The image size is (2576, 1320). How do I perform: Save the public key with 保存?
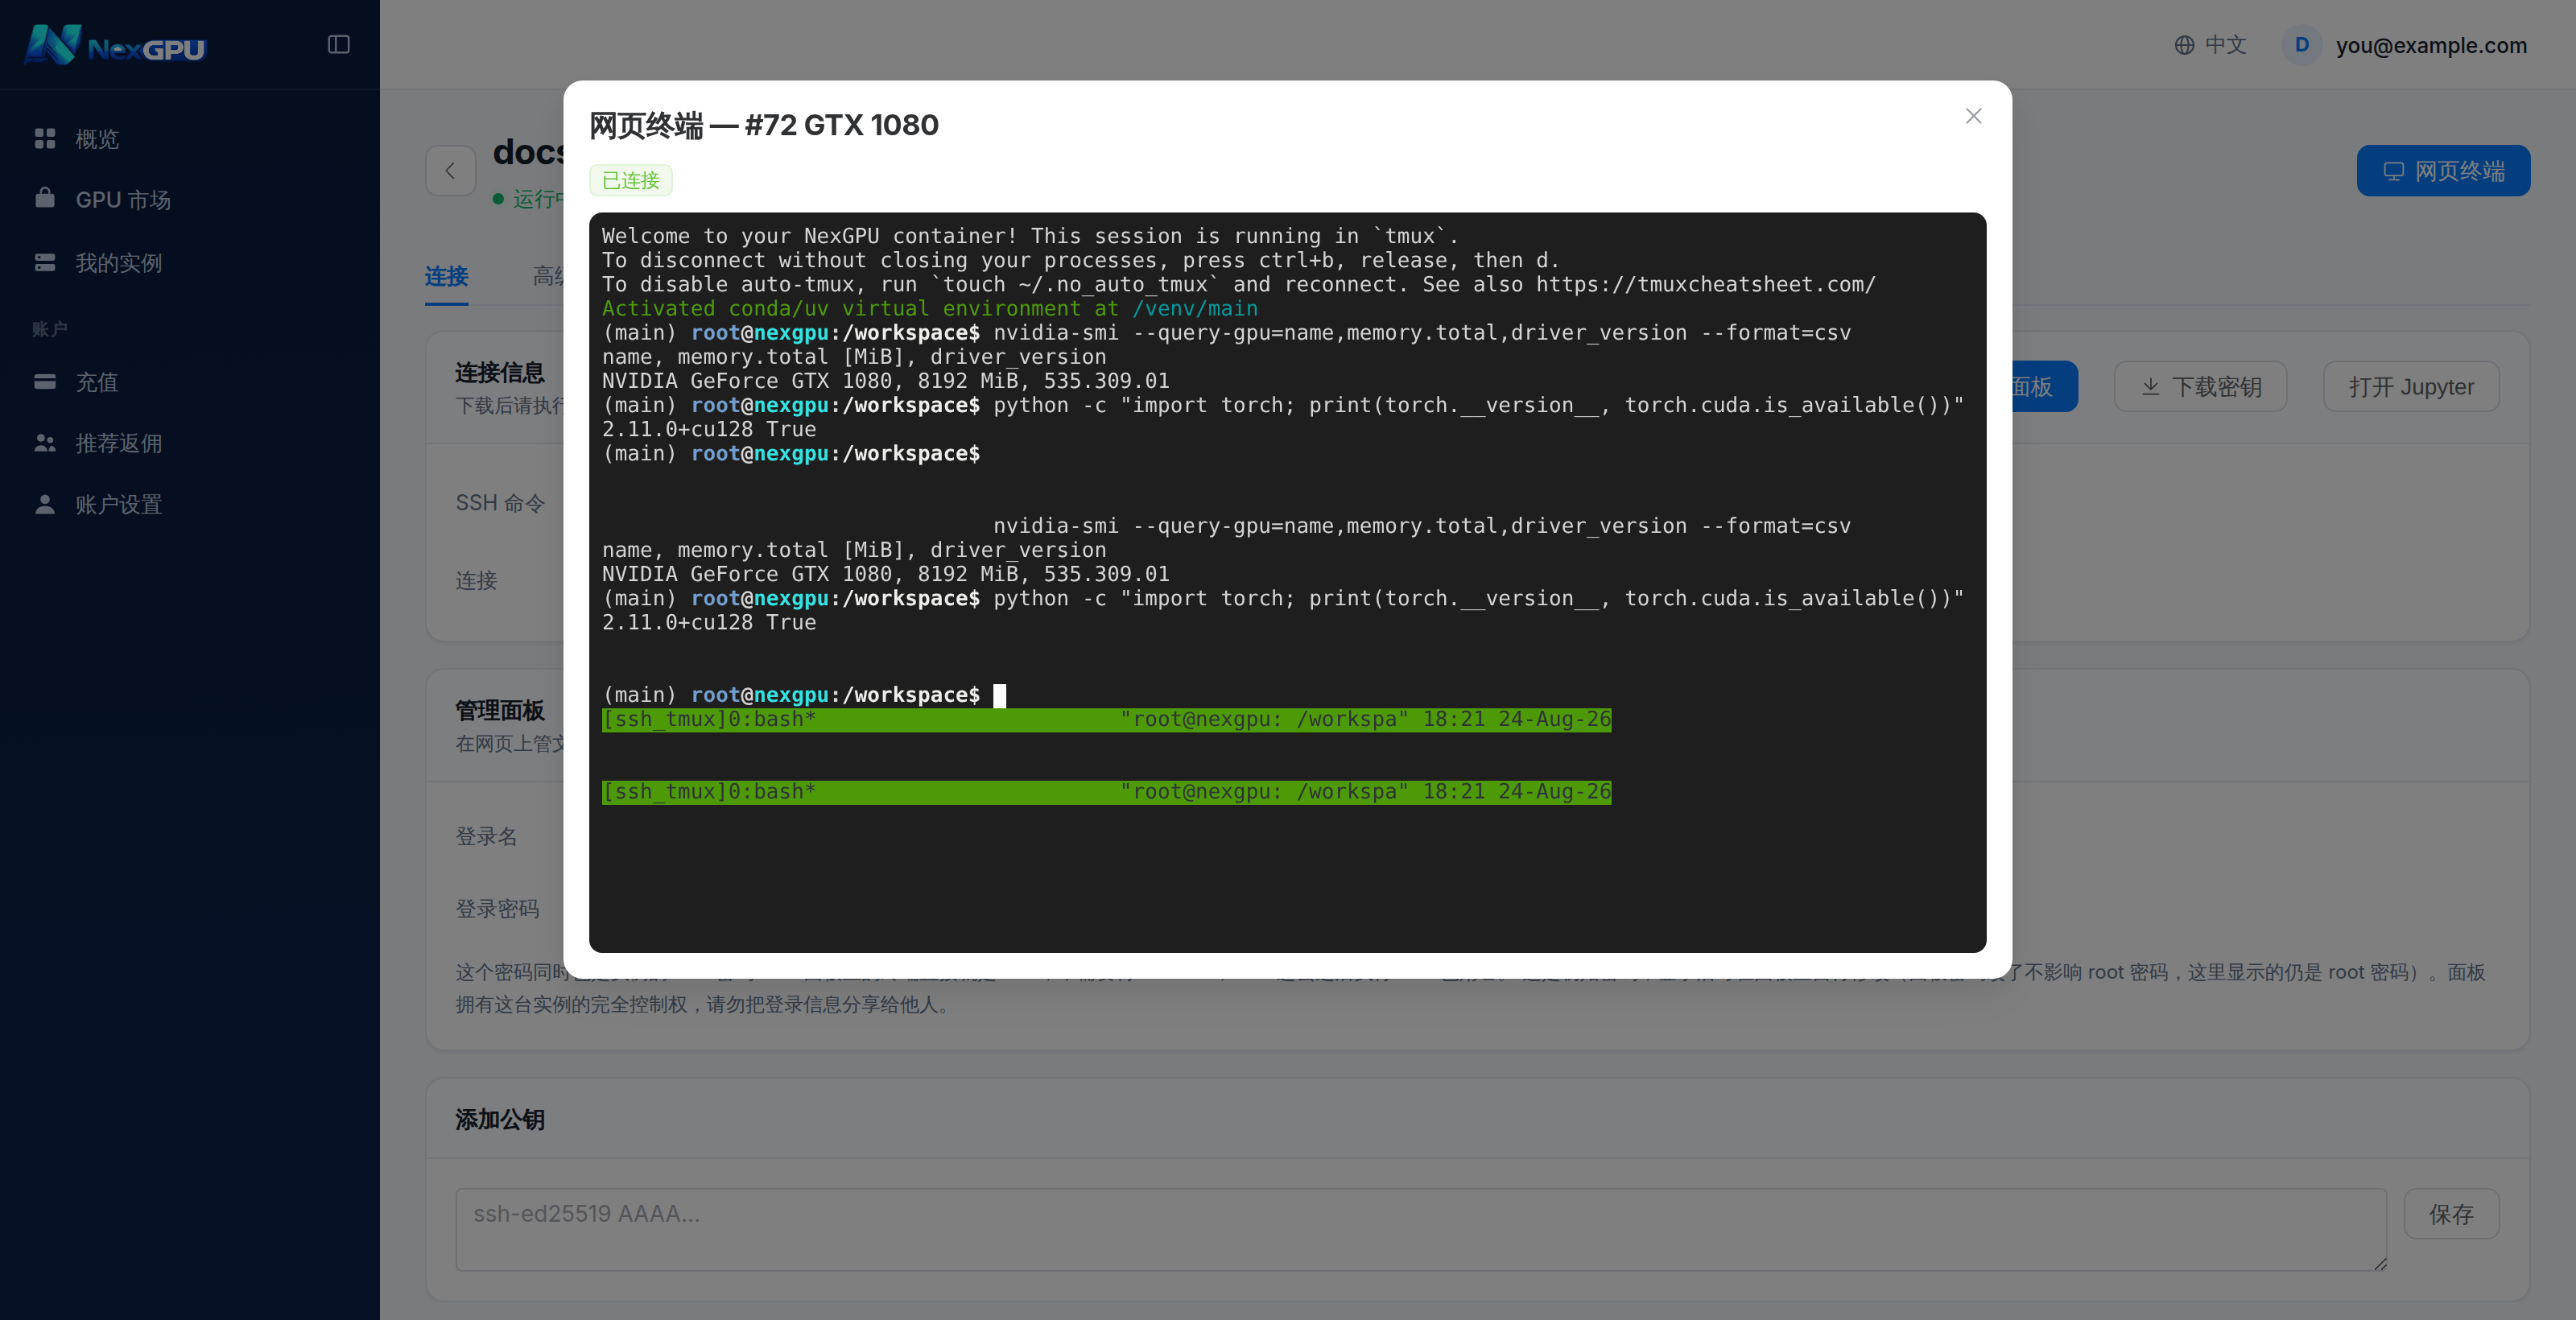(2451, 1214)
